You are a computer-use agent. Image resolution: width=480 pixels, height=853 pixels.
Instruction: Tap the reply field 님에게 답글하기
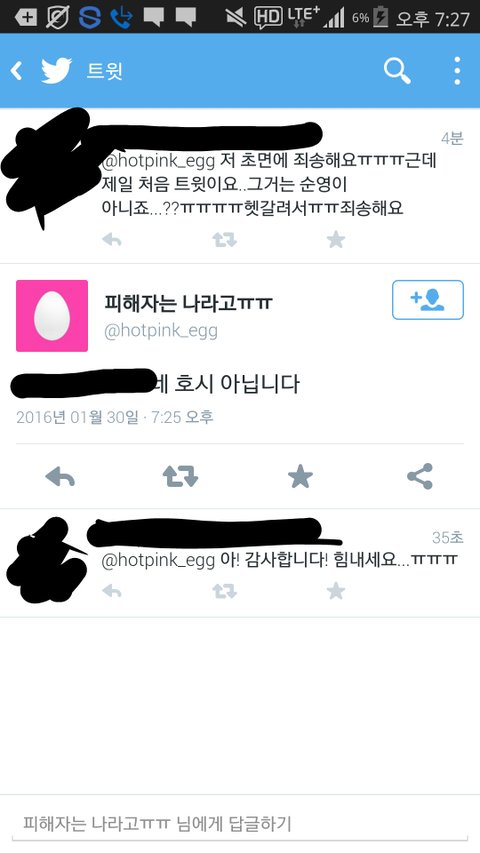pyautogui.click(x=240, y=824)
